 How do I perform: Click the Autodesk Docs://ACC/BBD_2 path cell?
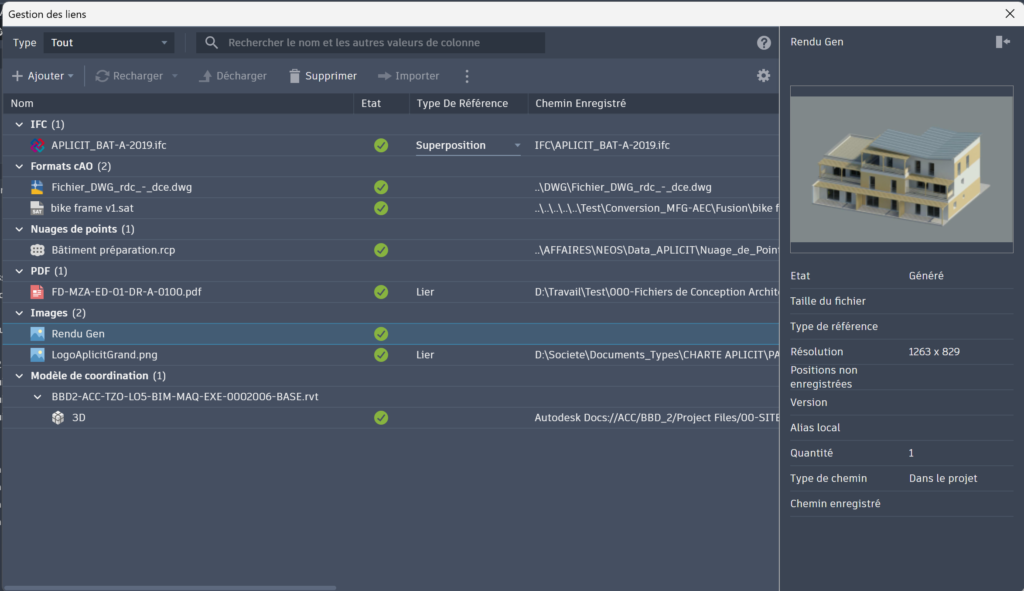[656, 418]
